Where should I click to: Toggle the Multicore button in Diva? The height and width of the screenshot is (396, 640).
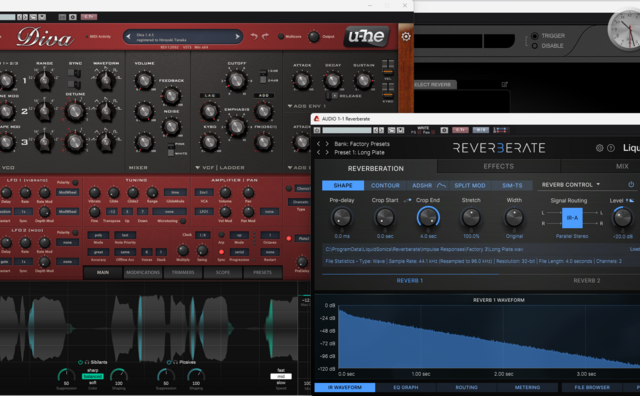tap(281, 36)
